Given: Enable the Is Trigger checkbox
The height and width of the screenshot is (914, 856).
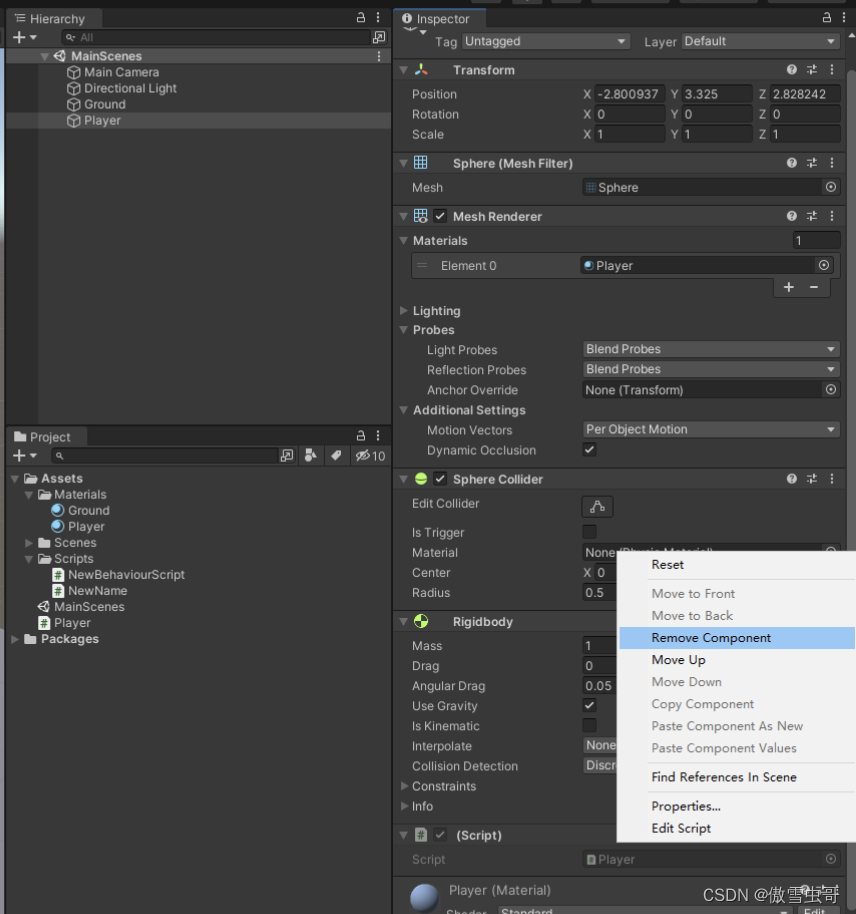Looking at the screenshot, I should [x=590, y=532].
